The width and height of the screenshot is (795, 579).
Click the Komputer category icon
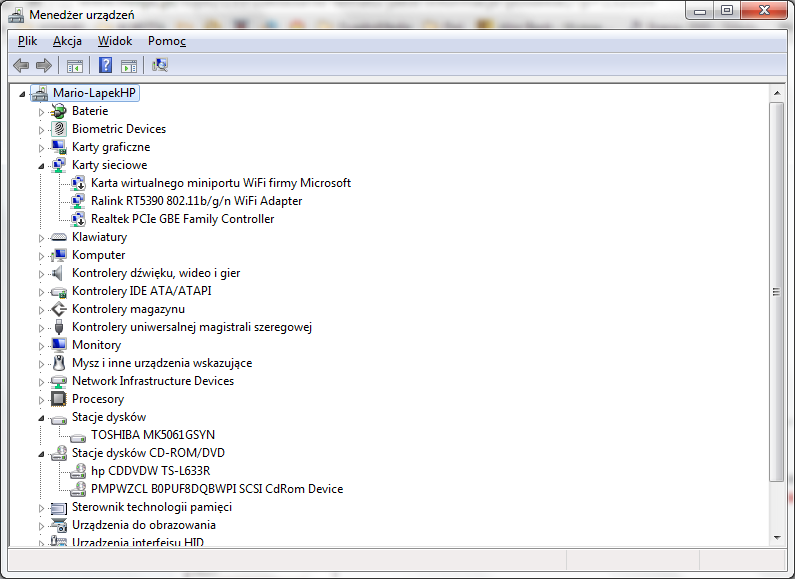click(59, 255)
